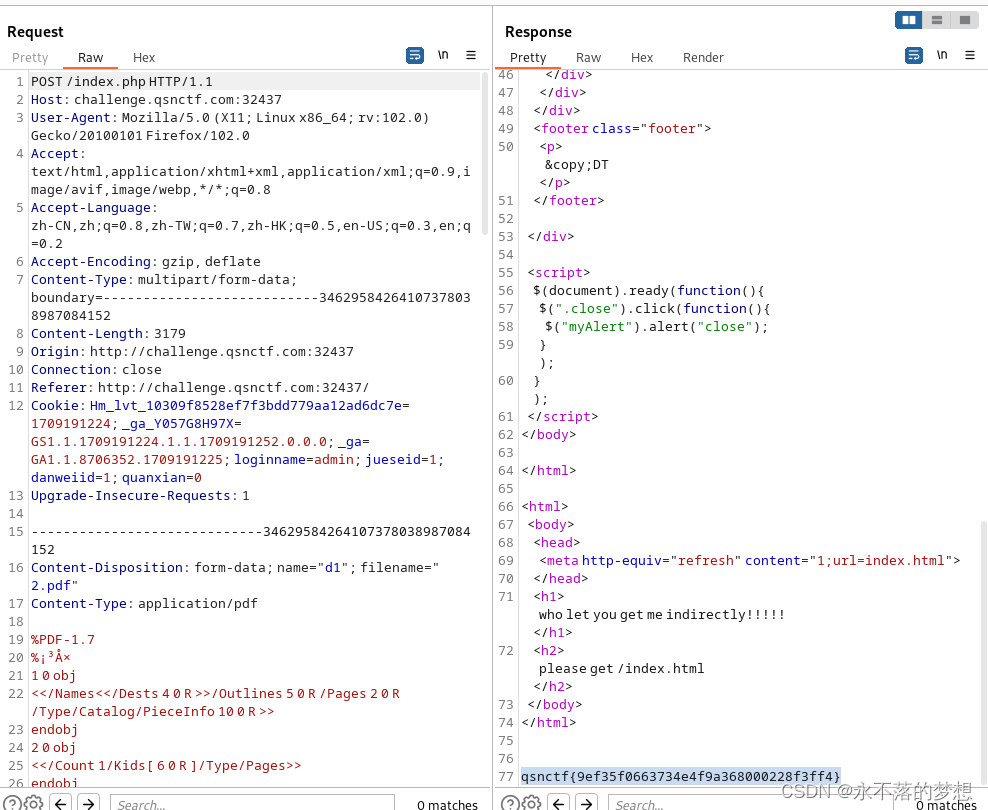Open Response panel hamburger options menu
The width and height of the screenshot is (988, 810).
970,55
